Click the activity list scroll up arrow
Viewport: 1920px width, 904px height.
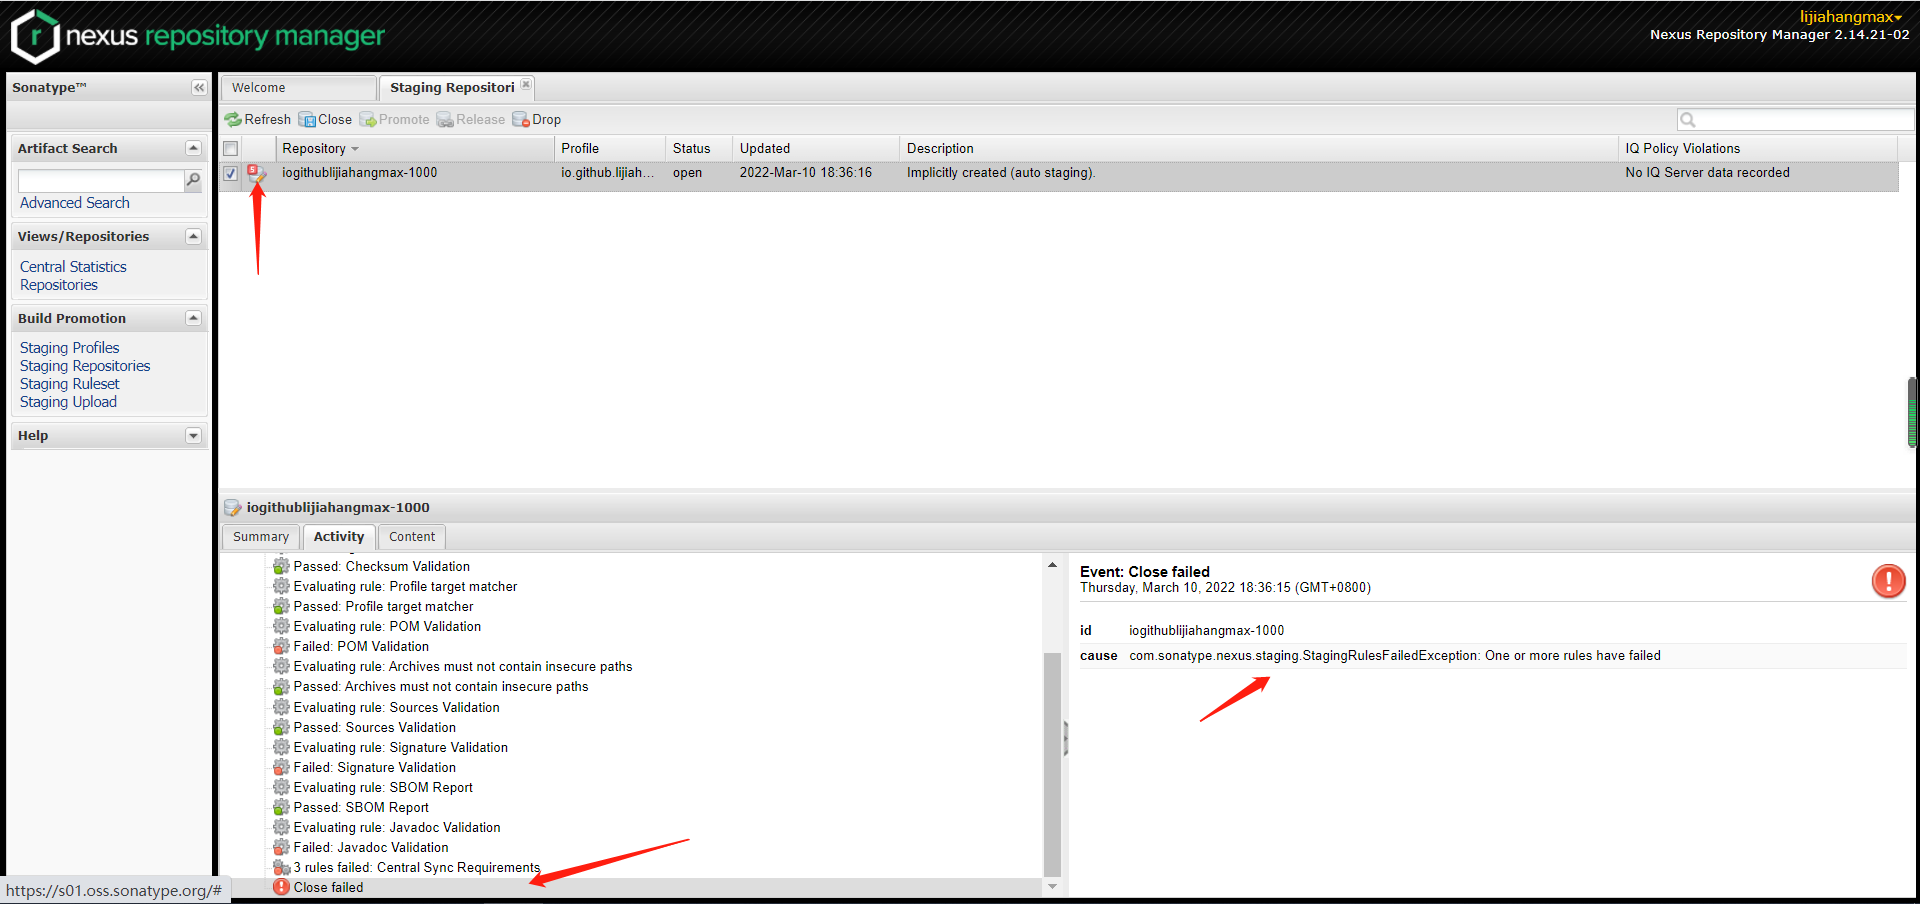click(x=1052, y=566)
